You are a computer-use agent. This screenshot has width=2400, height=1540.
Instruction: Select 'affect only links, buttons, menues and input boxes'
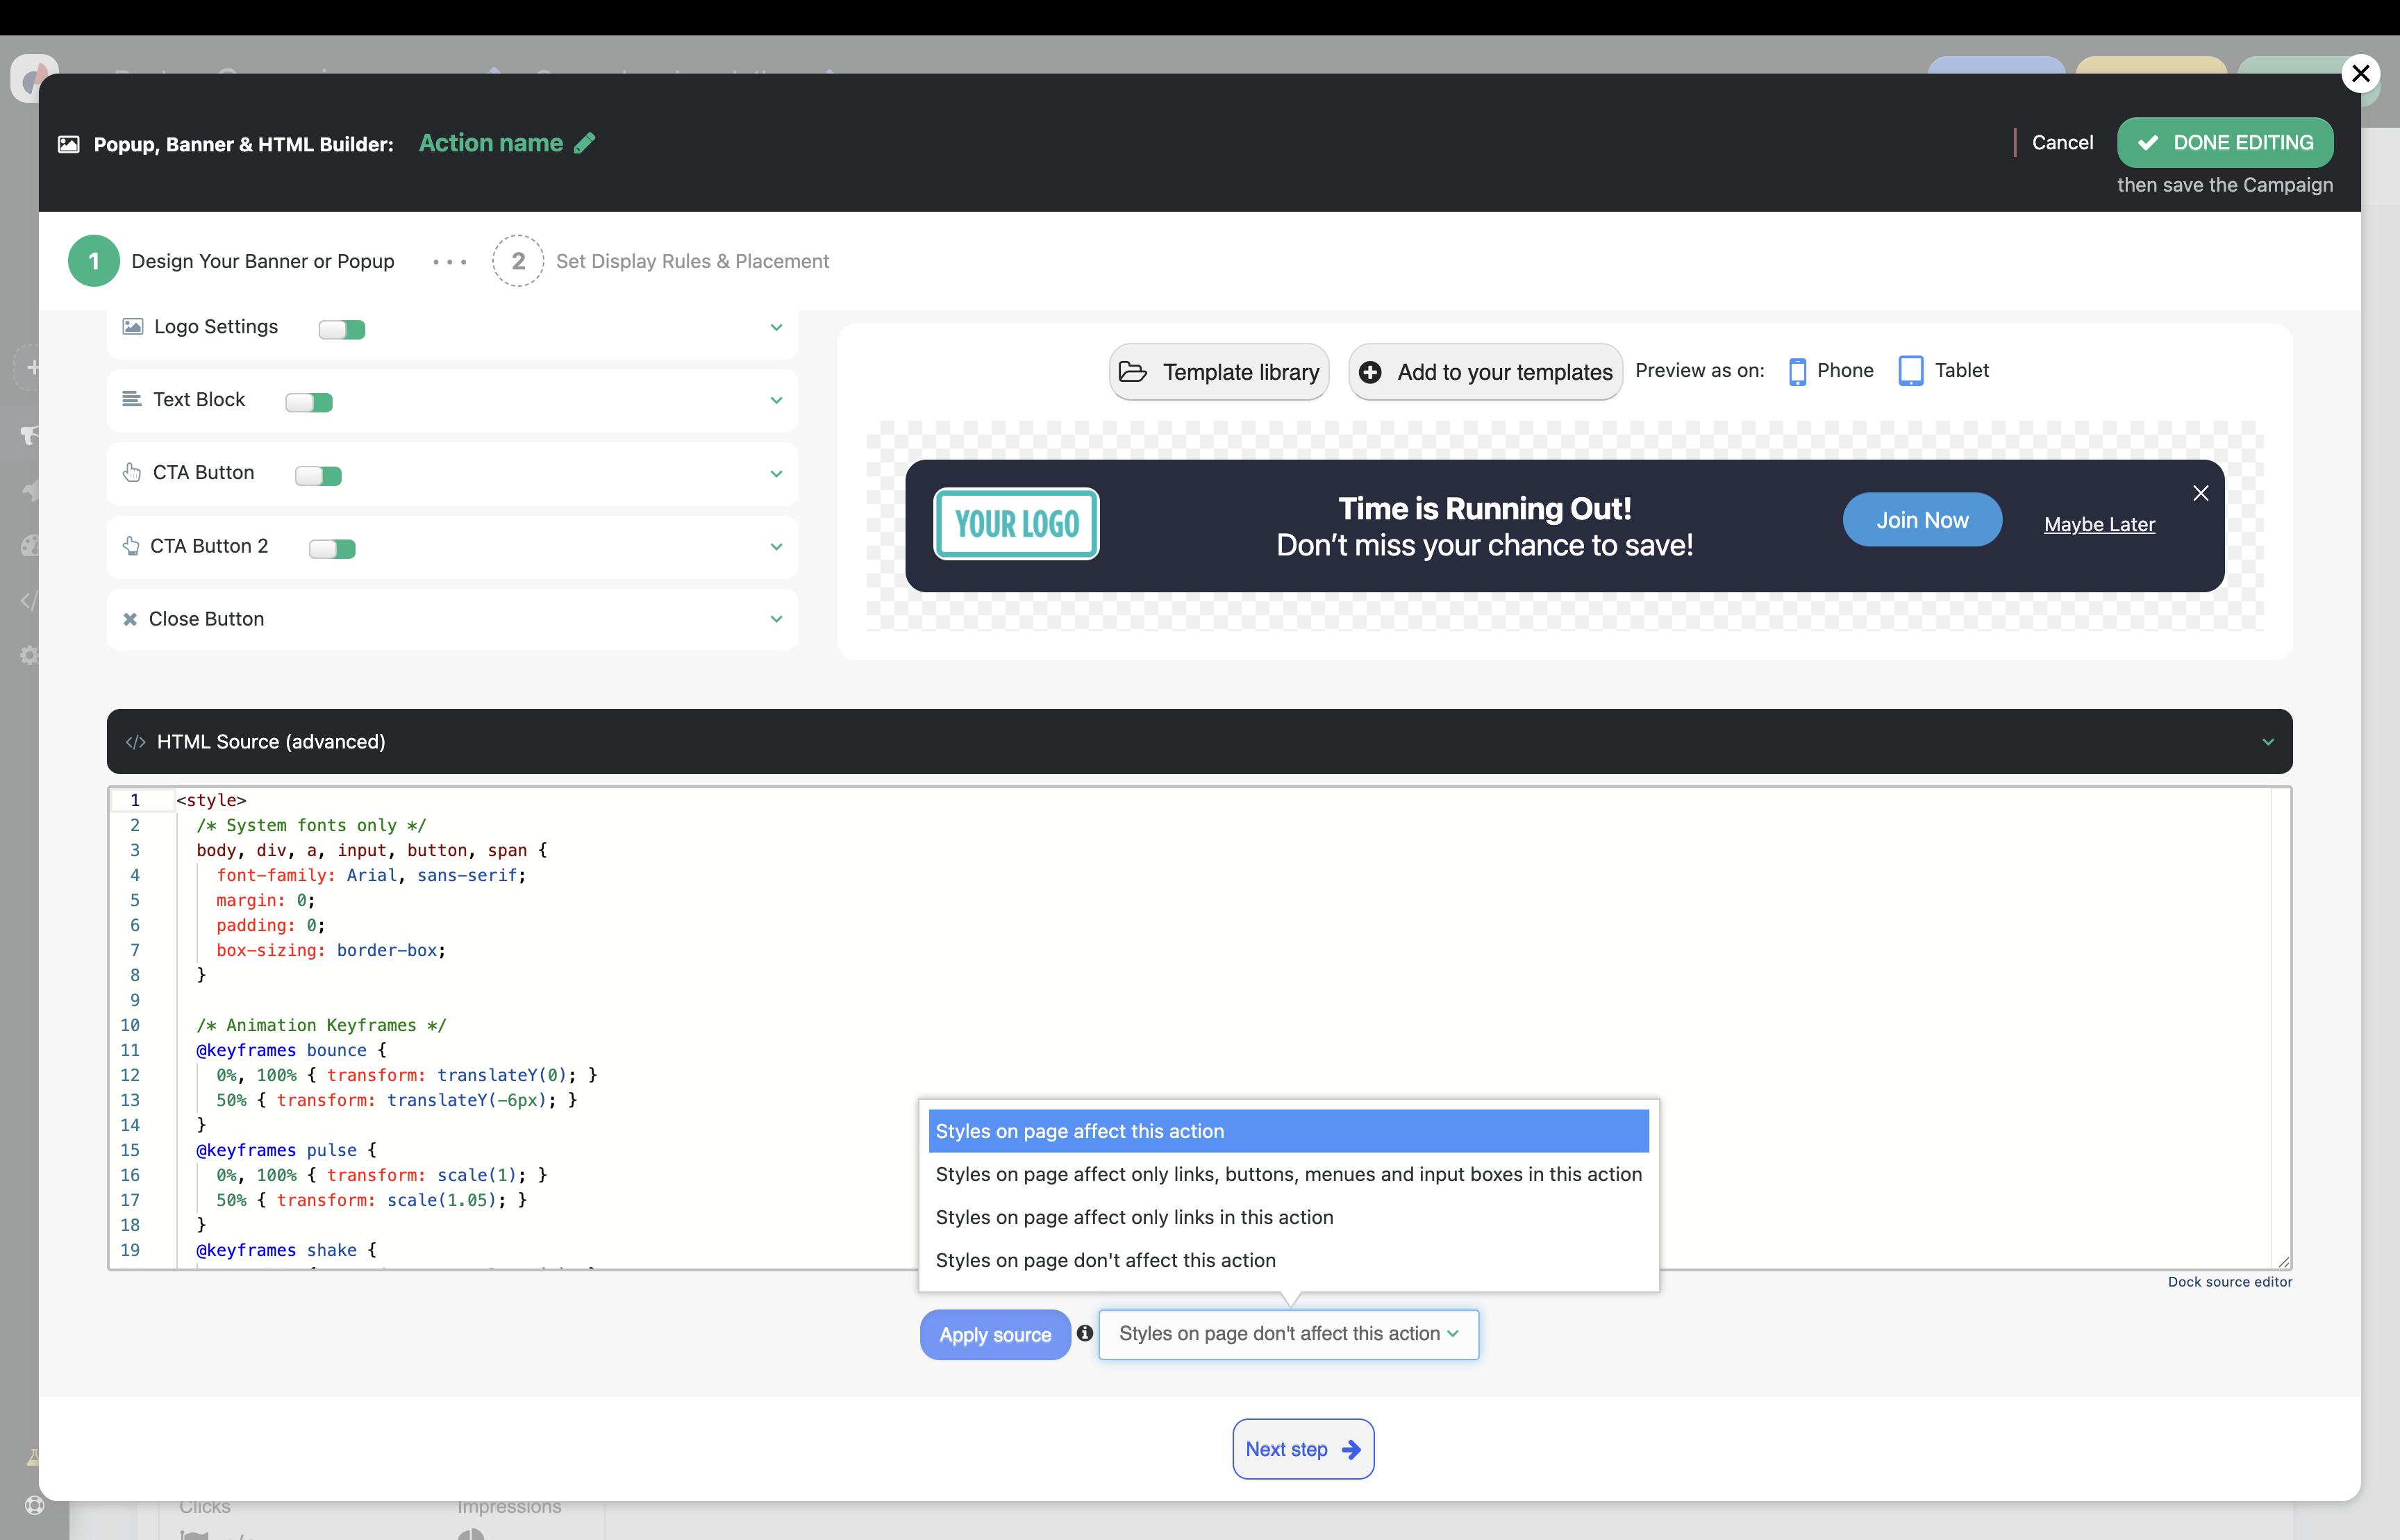[x=1288, y=1174]
